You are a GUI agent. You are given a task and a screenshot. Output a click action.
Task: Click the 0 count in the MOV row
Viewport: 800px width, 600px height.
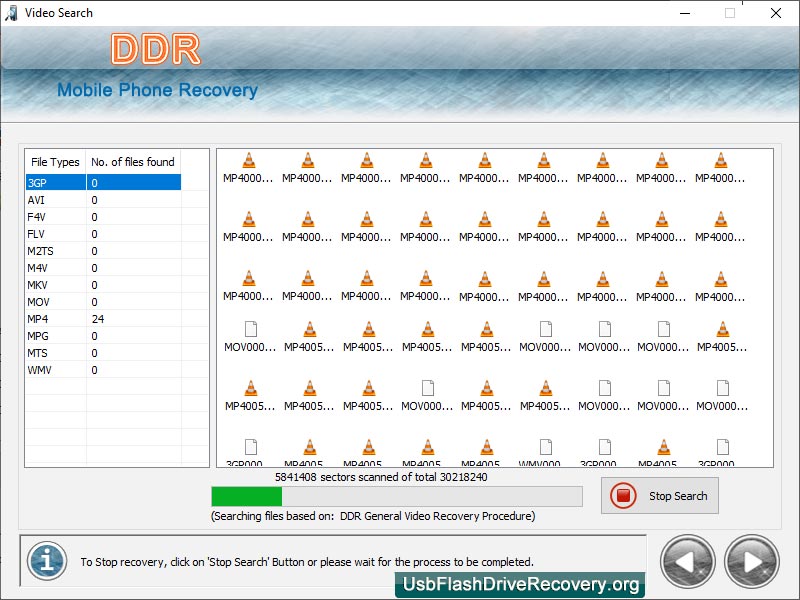click(x=94, y=302)
